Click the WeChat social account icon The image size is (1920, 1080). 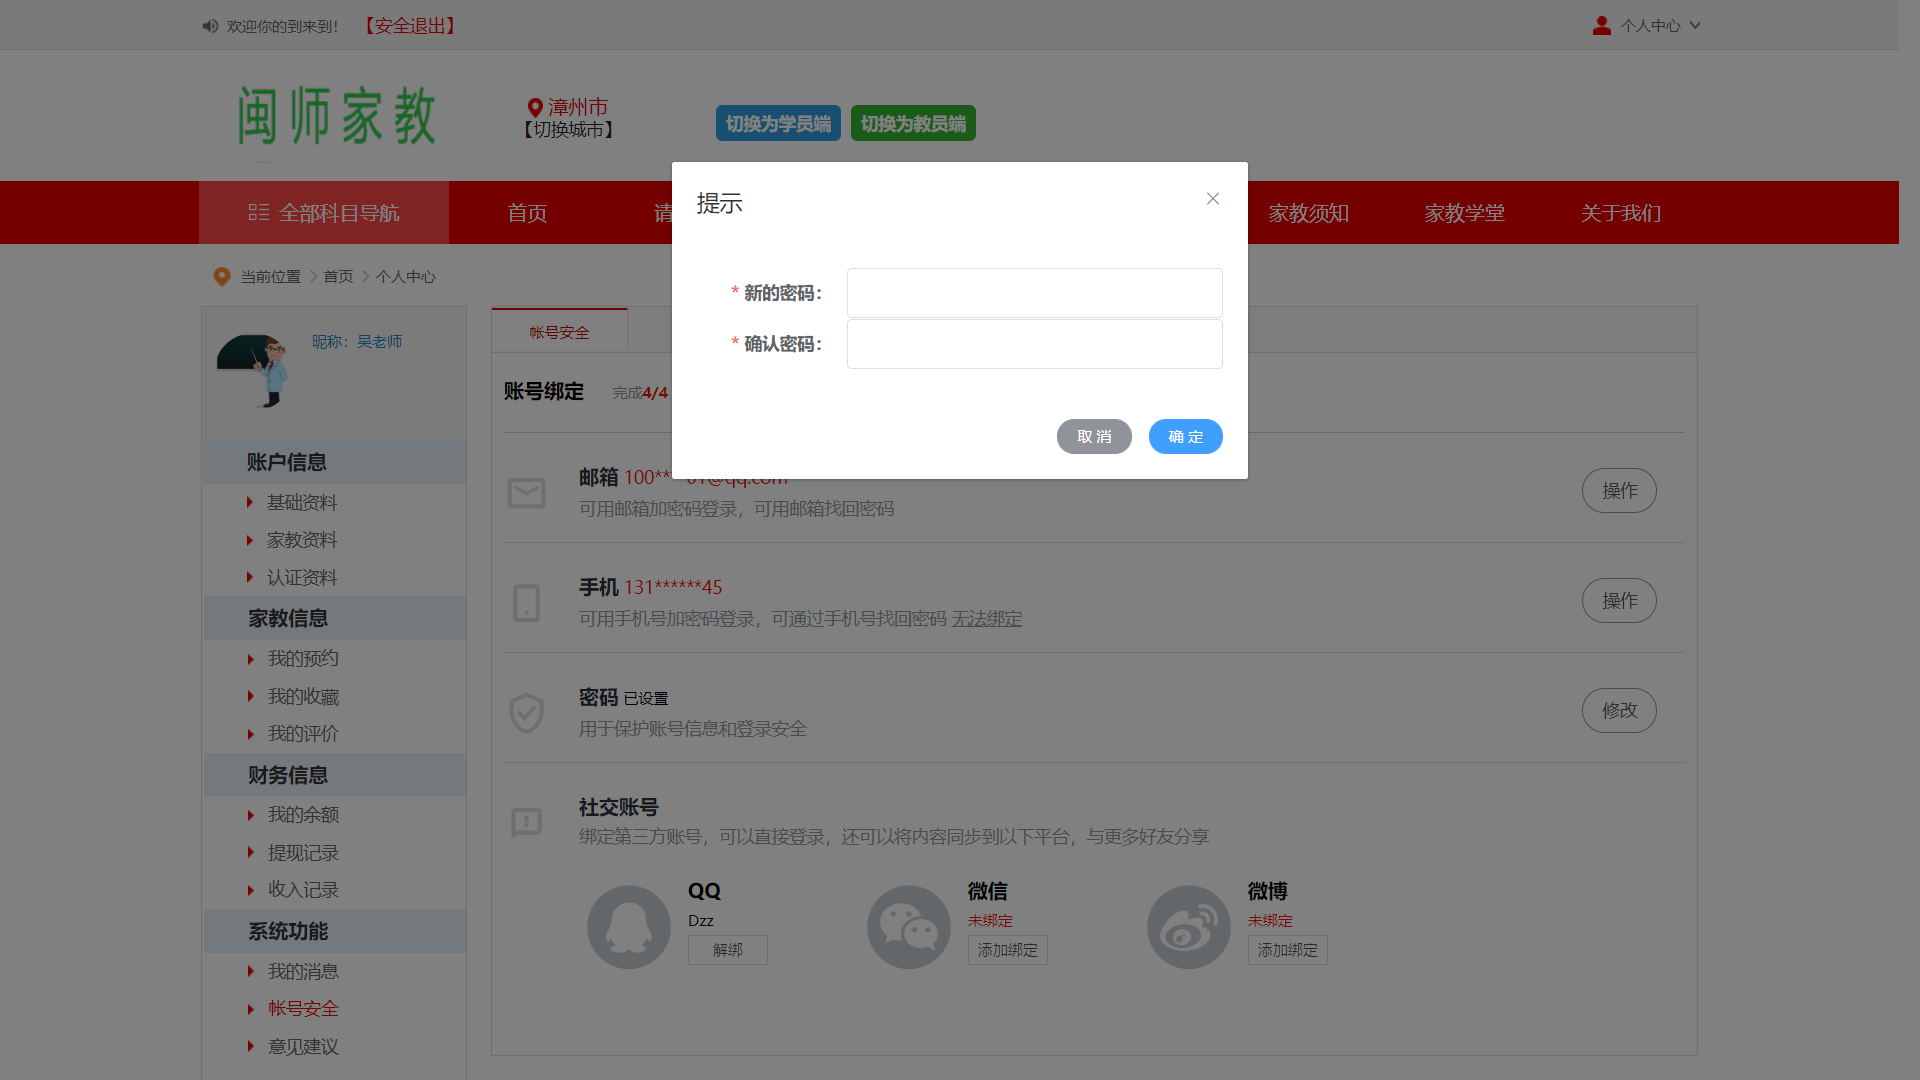click(x=908, y=927)
